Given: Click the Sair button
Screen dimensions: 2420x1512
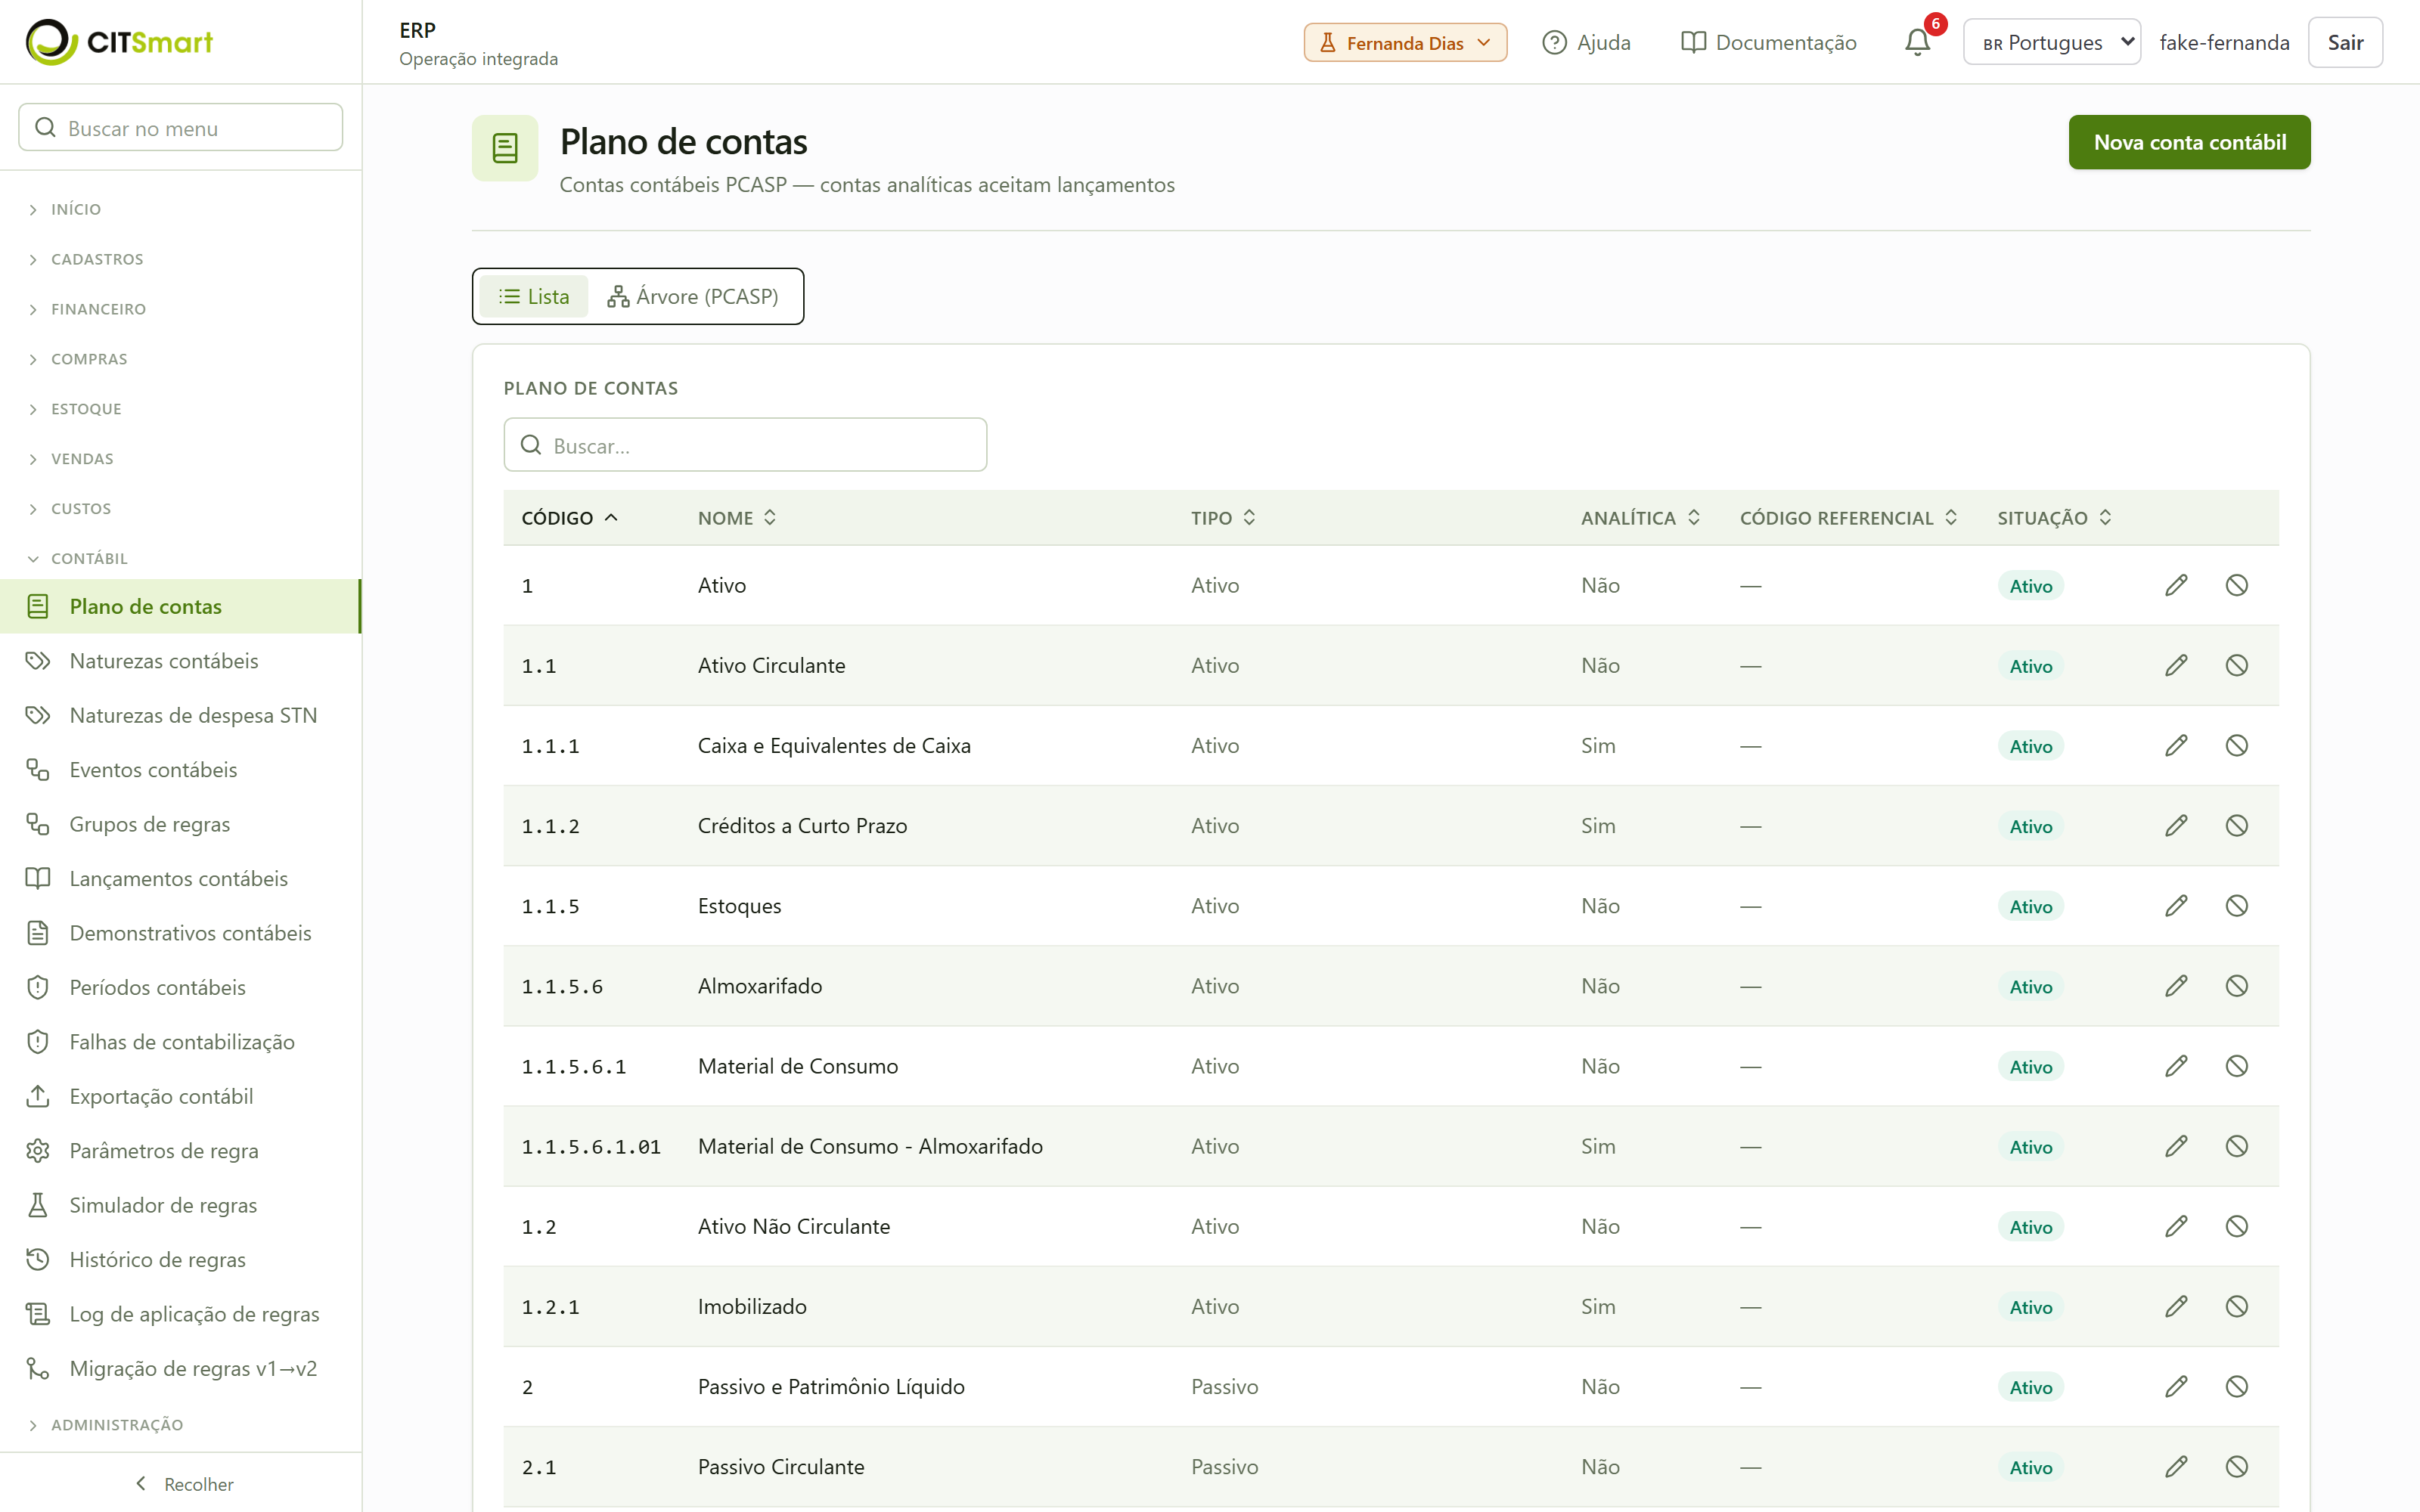Looking at the screenshot, I should (2345, 42).
